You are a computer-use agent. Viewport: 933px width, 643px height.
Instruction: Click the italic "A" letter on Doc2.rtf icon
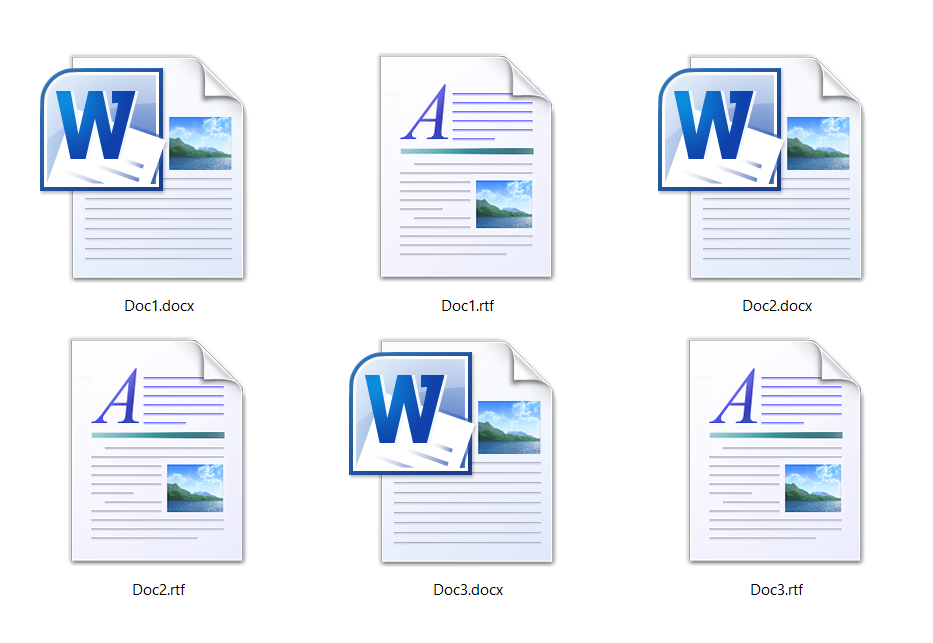pos(117,397)
